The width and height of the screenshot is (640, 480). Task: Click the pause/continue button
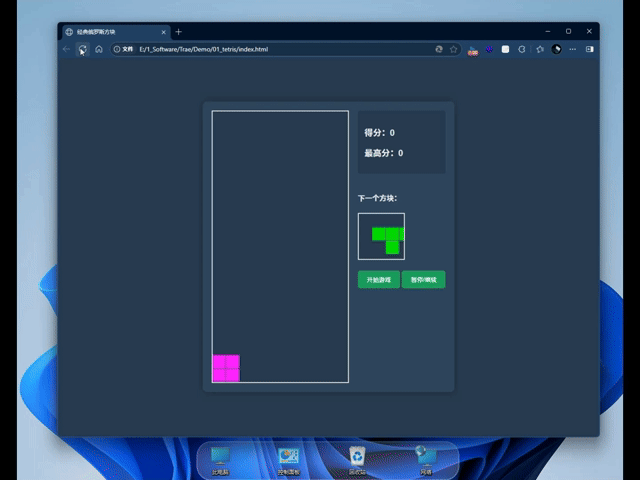point(423,280)
